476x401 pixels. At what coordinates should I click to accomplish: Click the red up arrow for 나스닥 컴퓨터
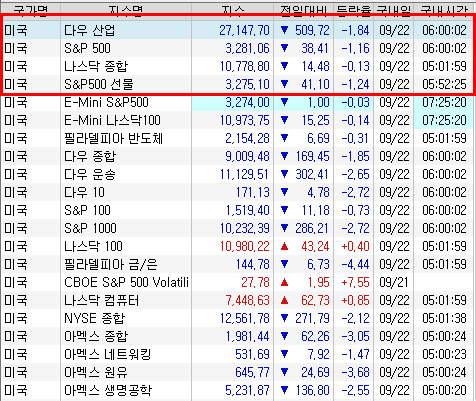tap(284, 300)
